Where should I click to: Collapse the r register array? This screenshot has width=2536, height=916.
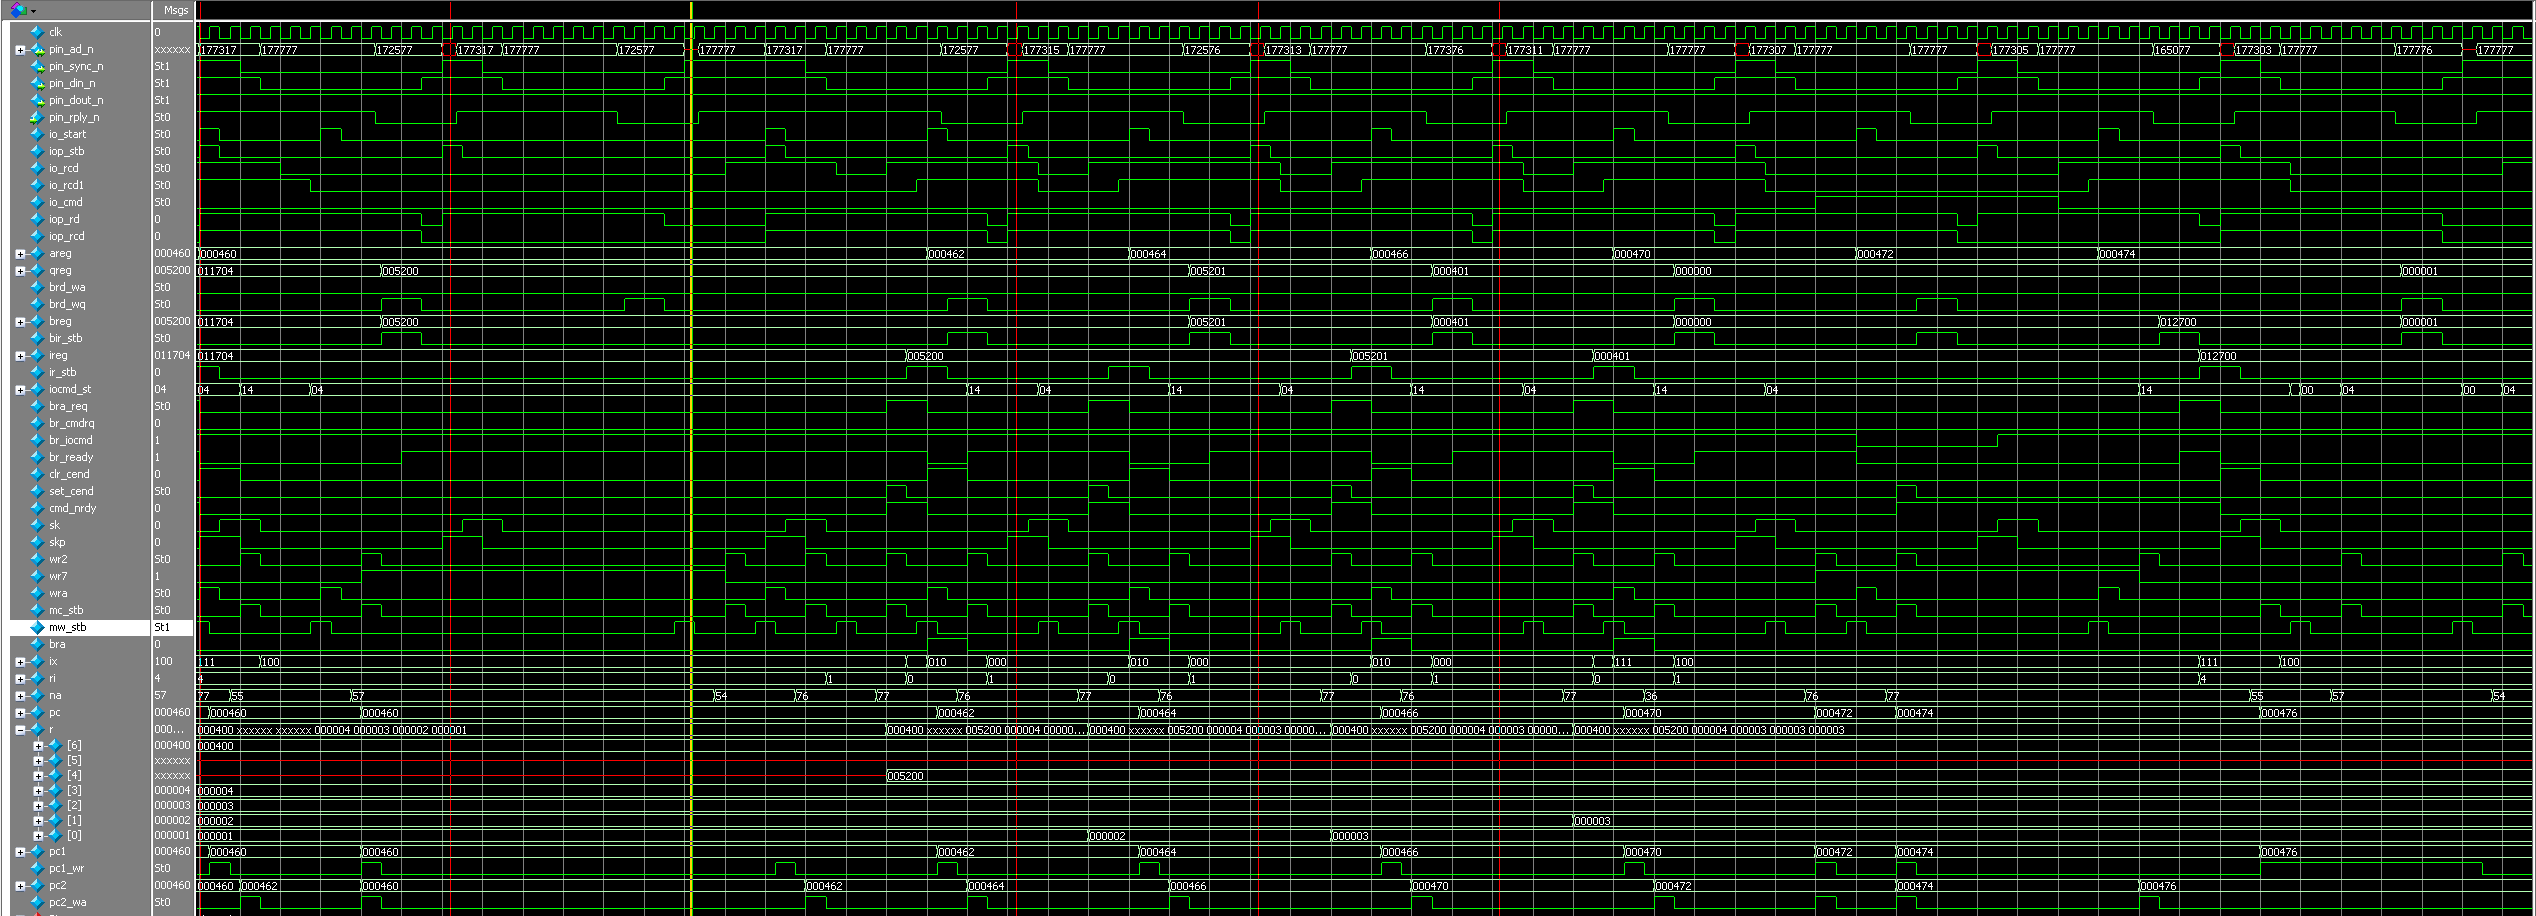pos(20,730)
